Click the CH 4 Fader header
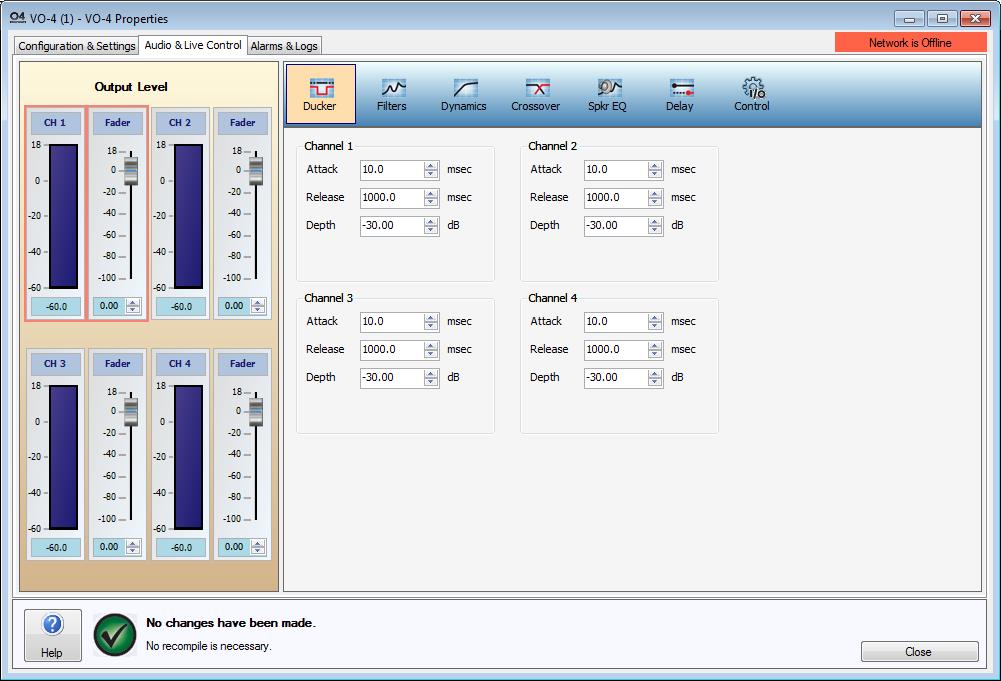The height and width of the screenshot is (681, 1001). (x=243, y=364)
